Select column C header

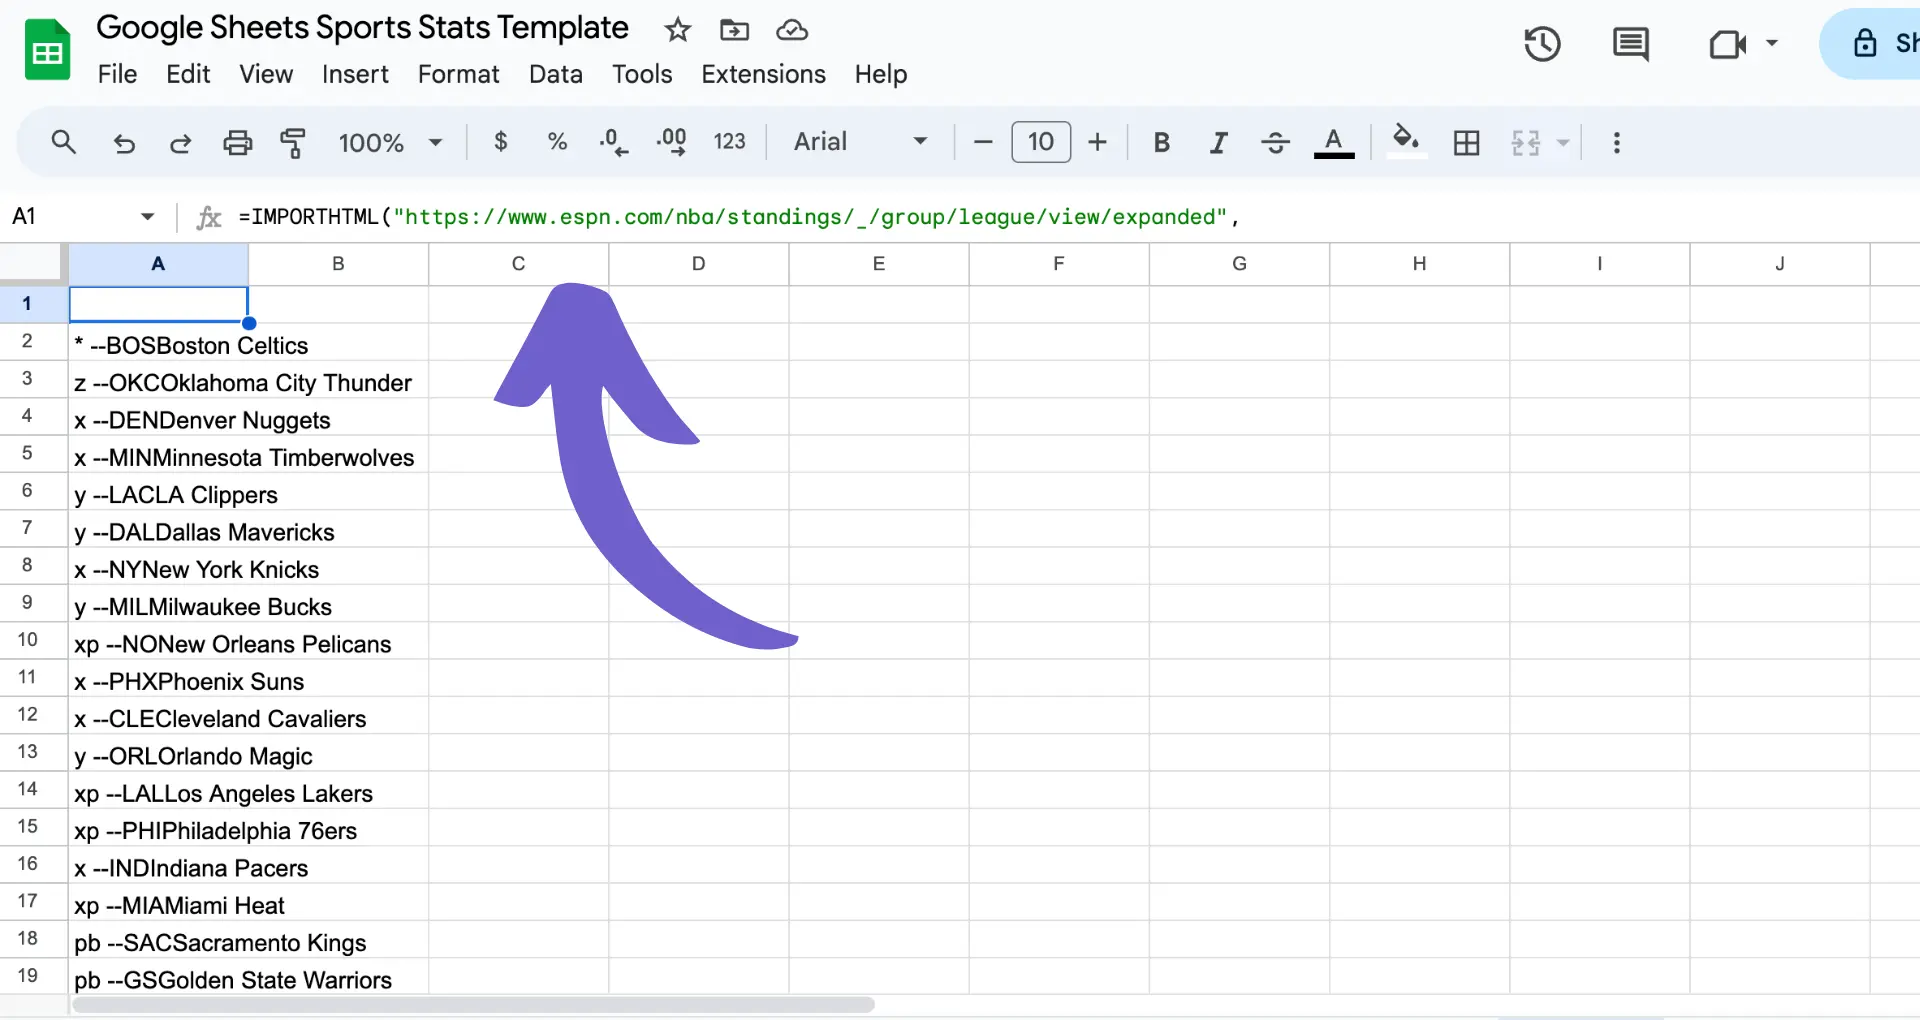click(518, 264)
